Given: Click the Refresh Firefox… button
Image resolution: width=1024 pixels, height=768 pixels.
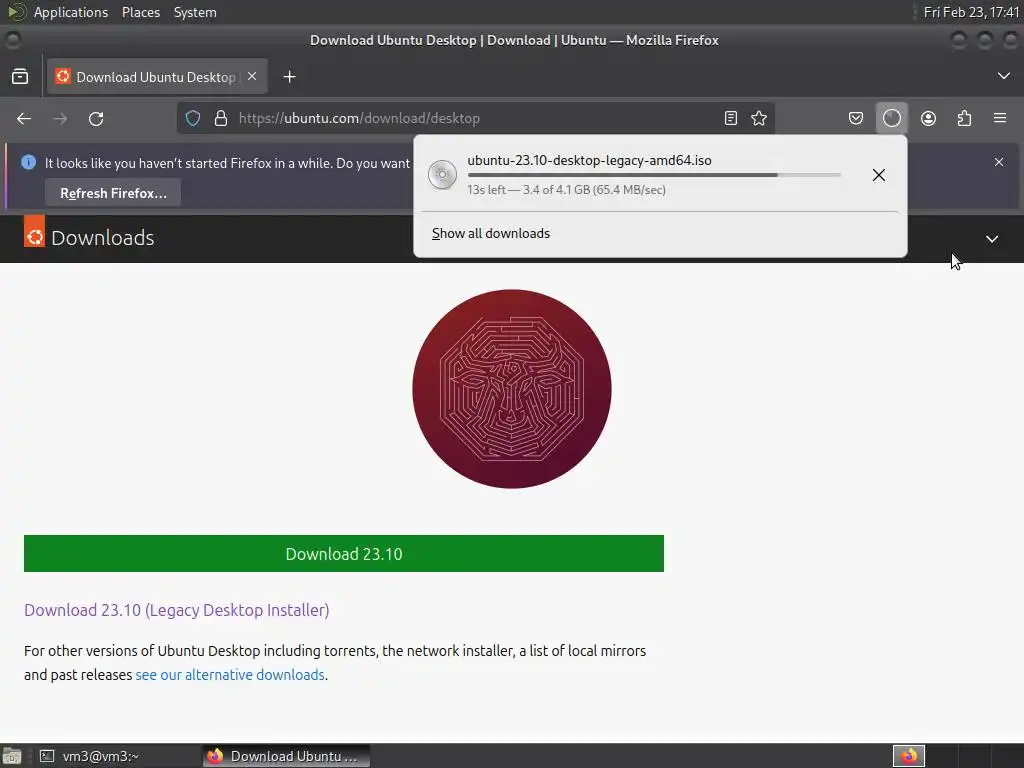Looking at the screenshot, I should tap(113, 193).
